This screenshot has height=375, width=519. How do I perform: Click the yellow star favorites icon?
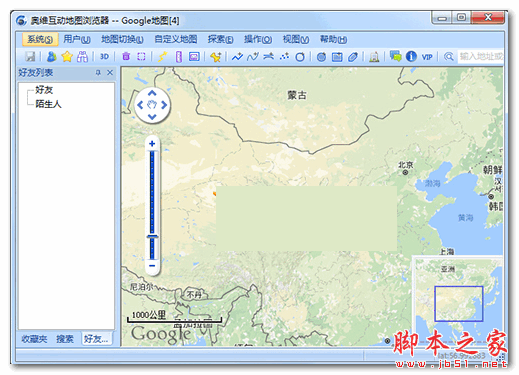tap(67, 57)
